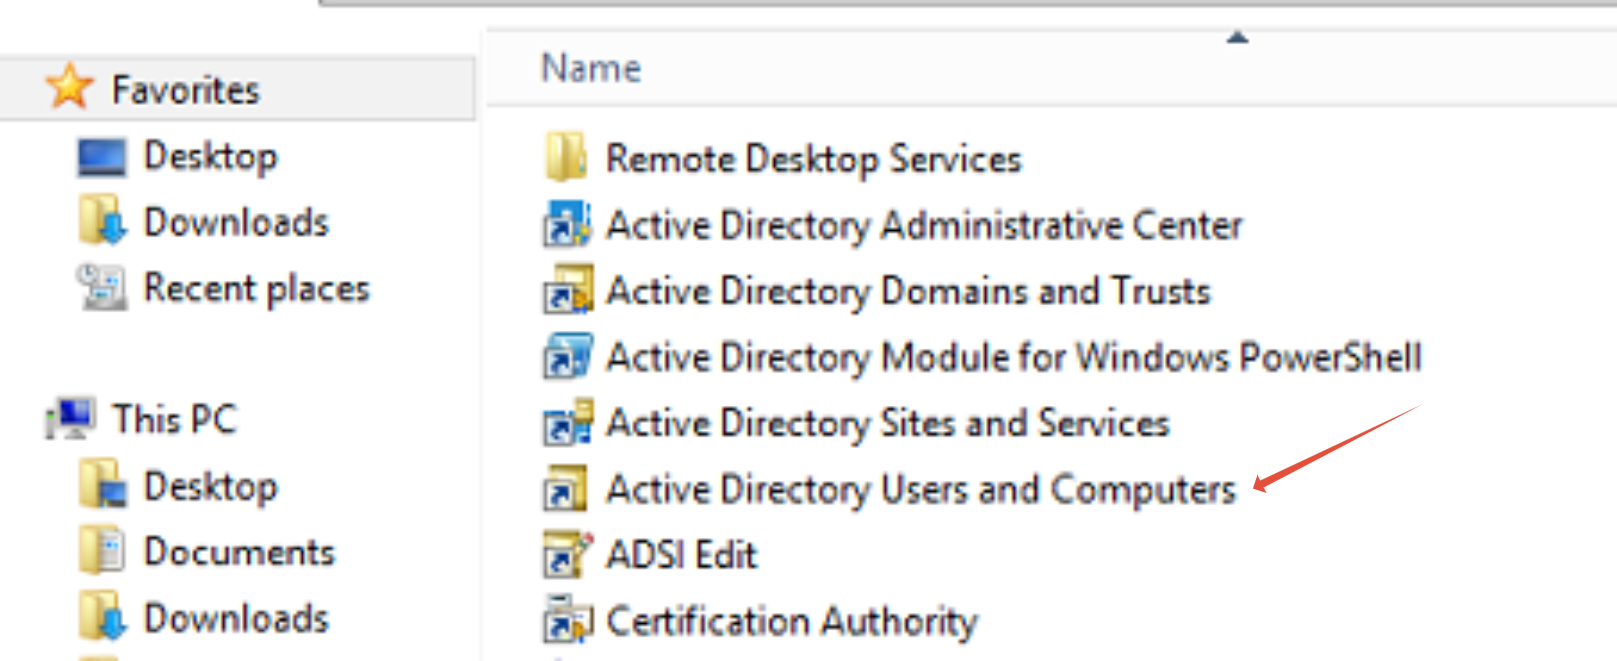Select Desktop text under Favorites
The height and width of the screenshot is (661, 1617).
click(x=211, y=157)
